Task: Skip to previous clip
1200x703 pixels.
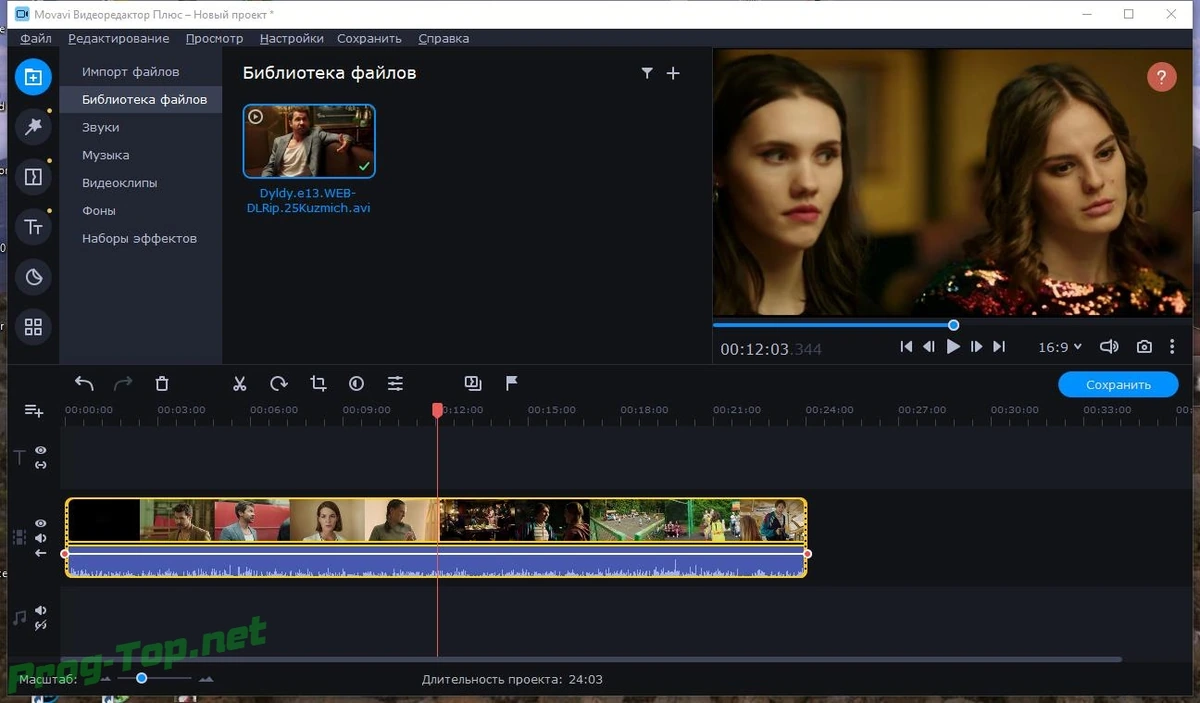Action: [906, 347]
